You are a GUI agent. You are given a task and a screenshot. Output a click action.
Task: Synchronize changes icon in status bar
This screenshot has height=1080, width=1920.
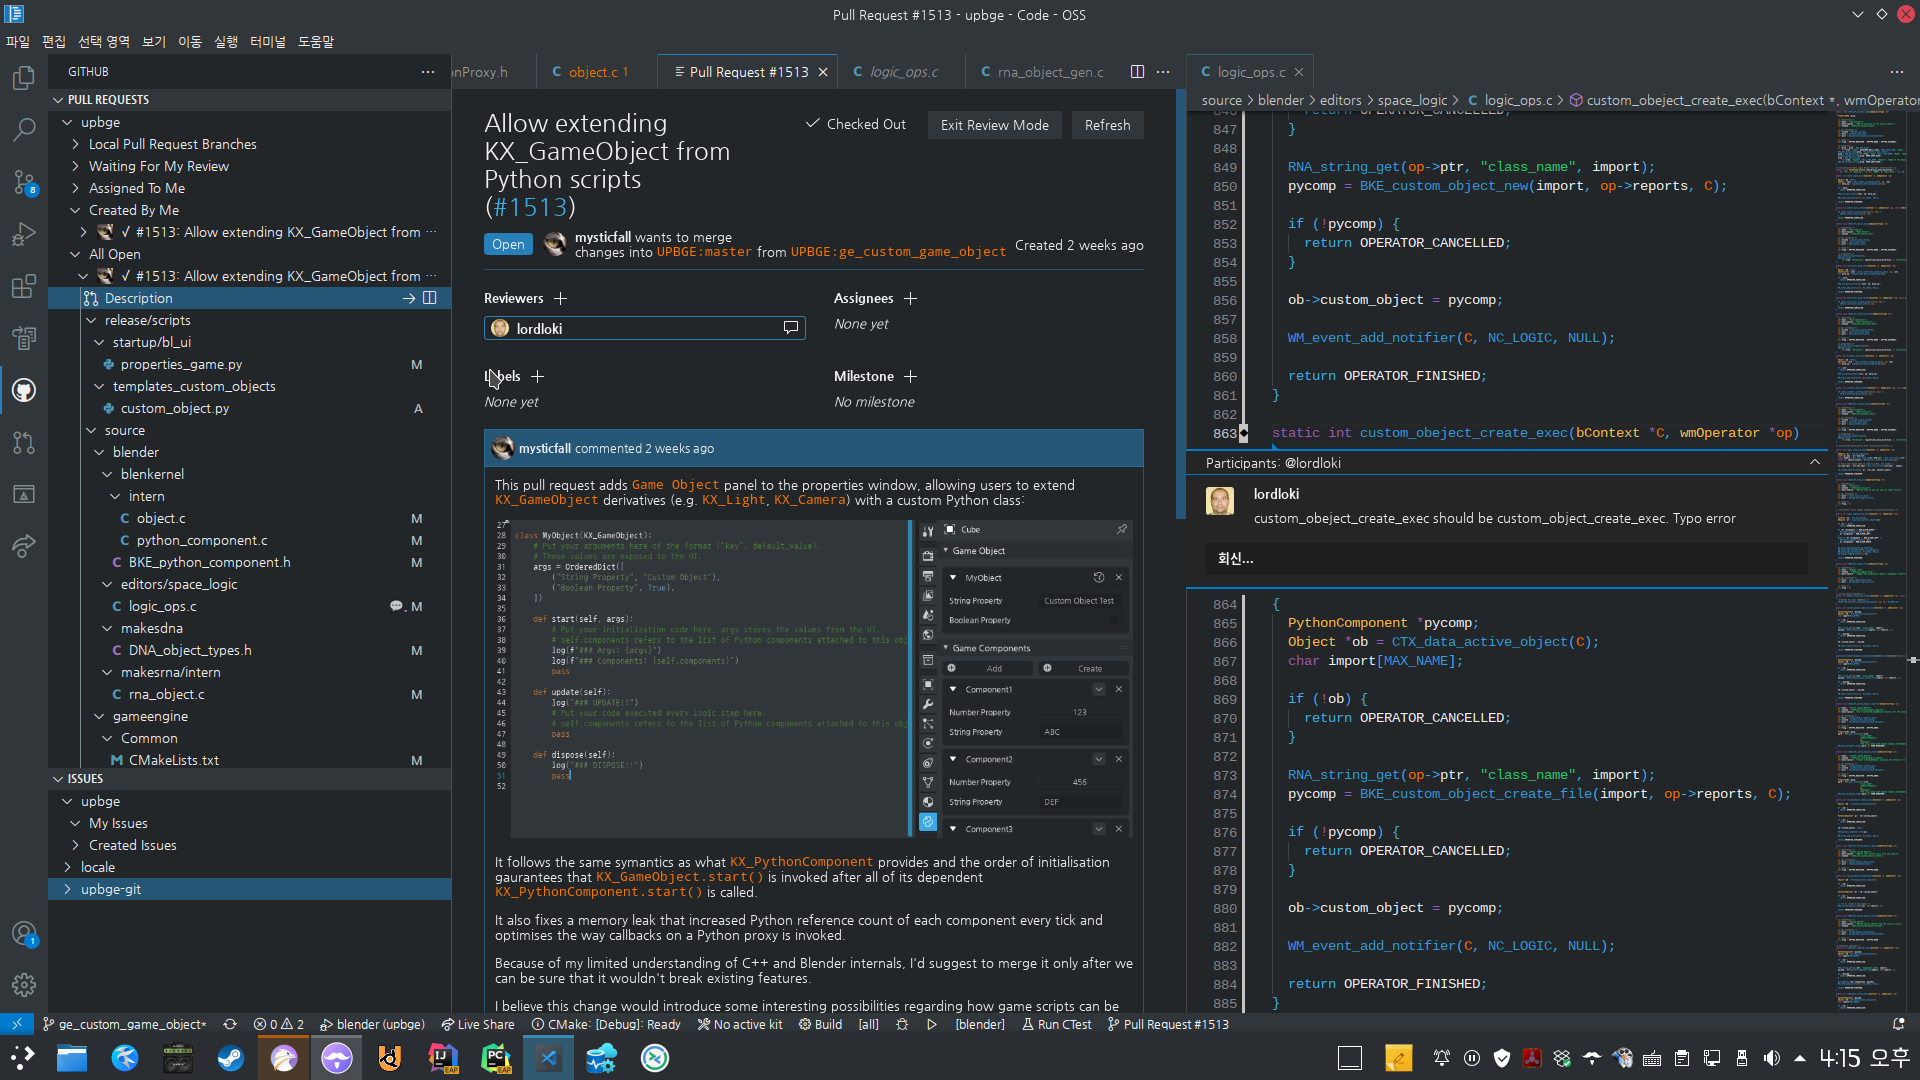coord(230,1024)
